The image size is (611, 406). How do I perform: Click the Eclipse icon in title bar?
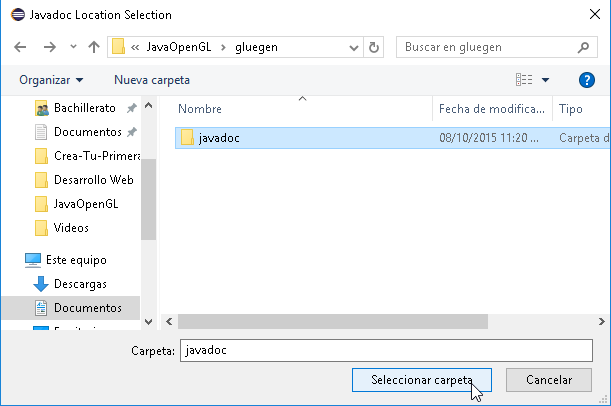[x=18, y=15]
